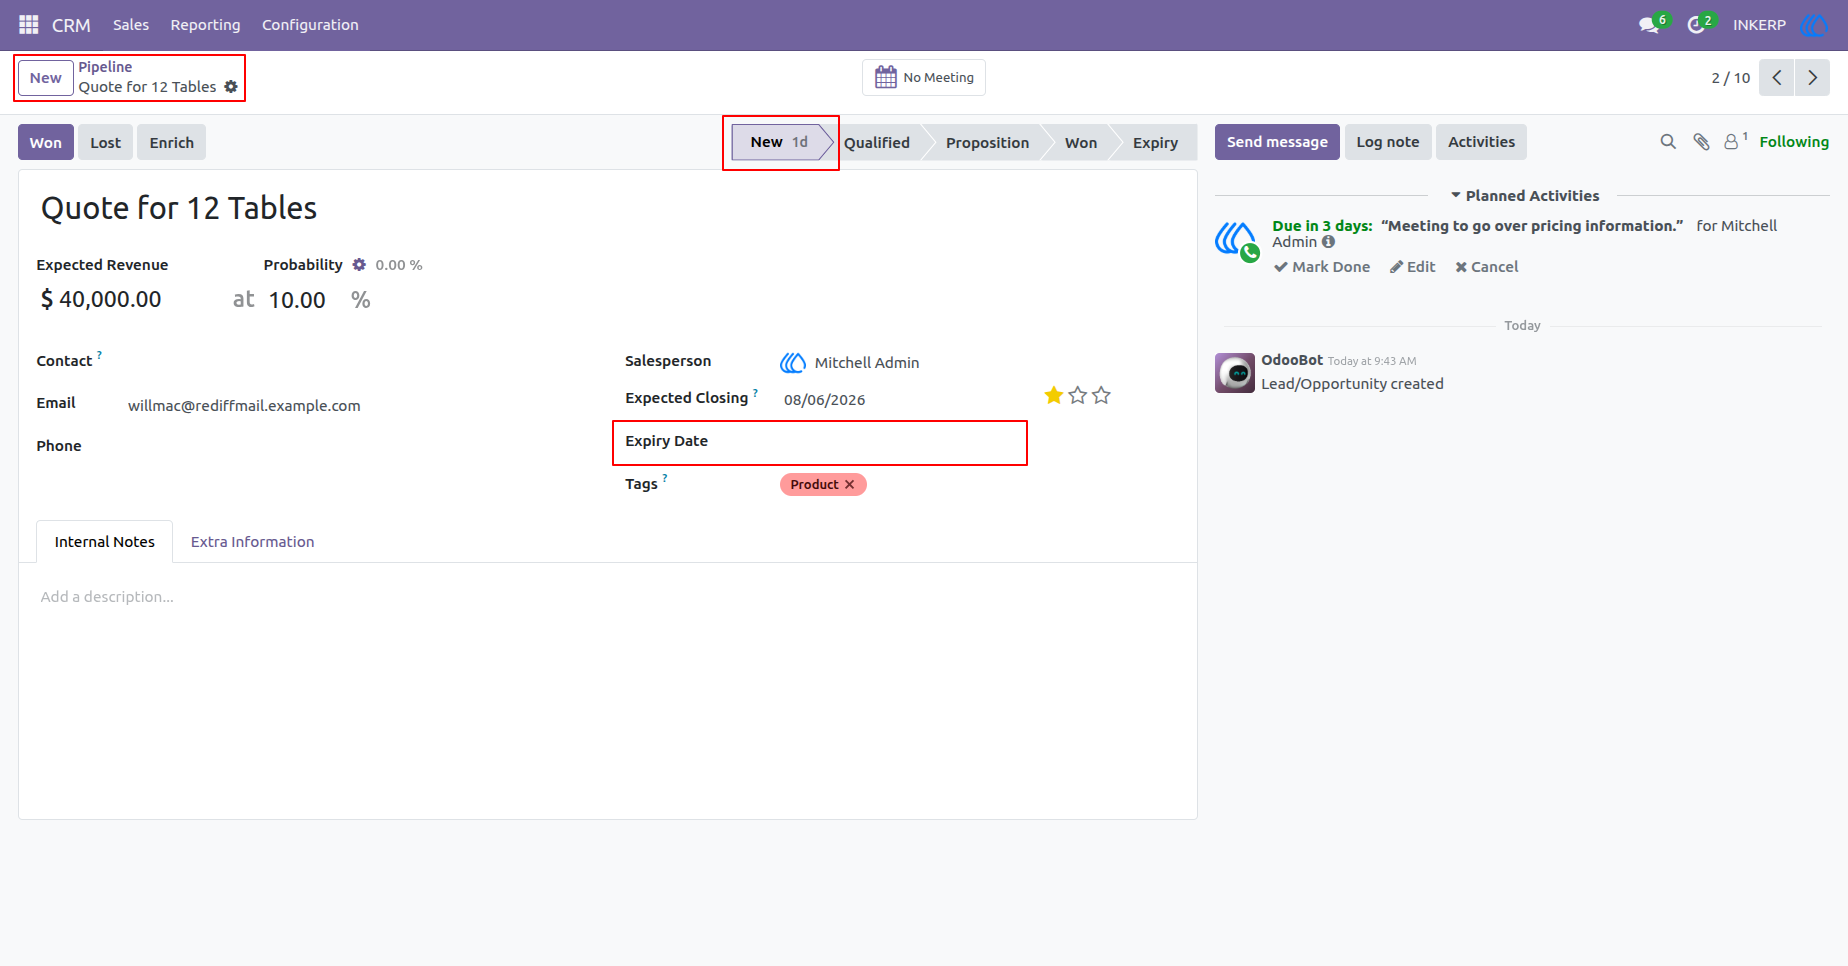Click the Enrich button
1848x966 pixels.
pos(172,143)
